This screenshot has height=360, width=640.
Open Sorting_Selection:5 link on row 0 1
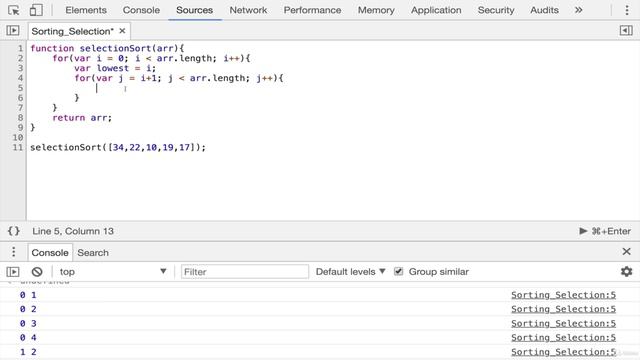563,295
